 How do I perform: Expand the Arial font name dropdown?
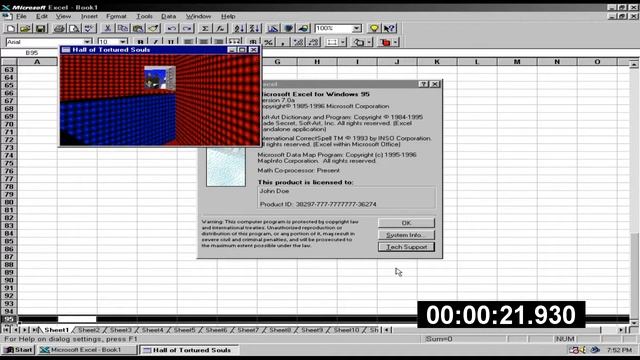coord(87,42)
